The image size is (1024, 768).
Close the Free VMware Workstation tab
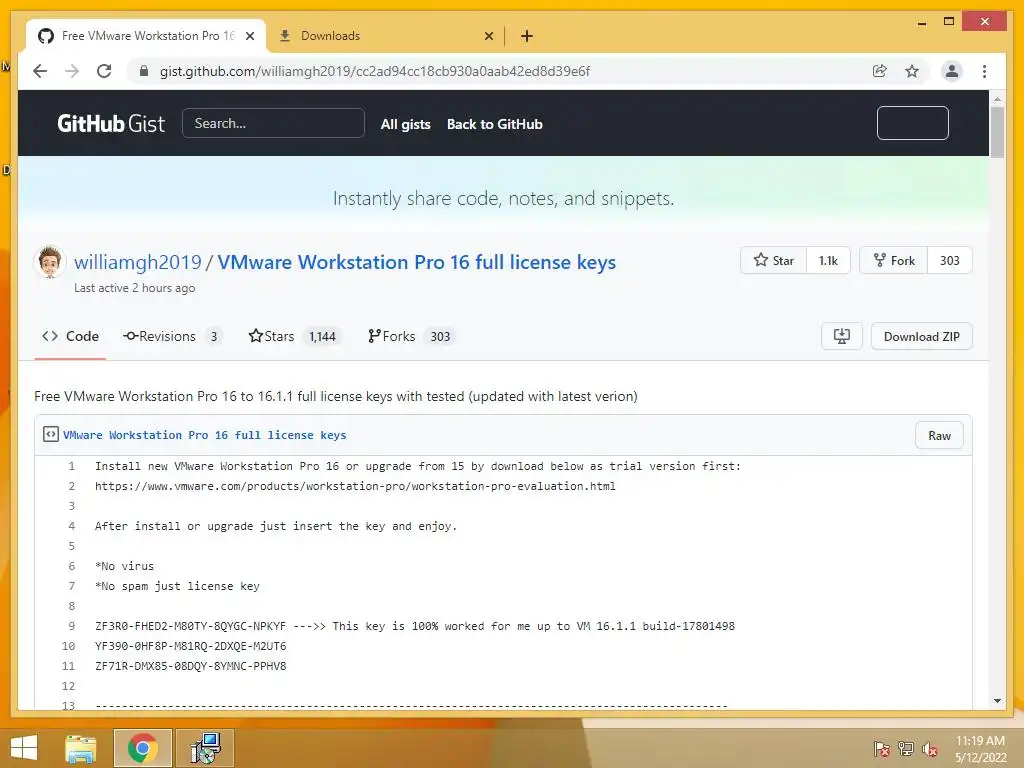click(249, 36)
